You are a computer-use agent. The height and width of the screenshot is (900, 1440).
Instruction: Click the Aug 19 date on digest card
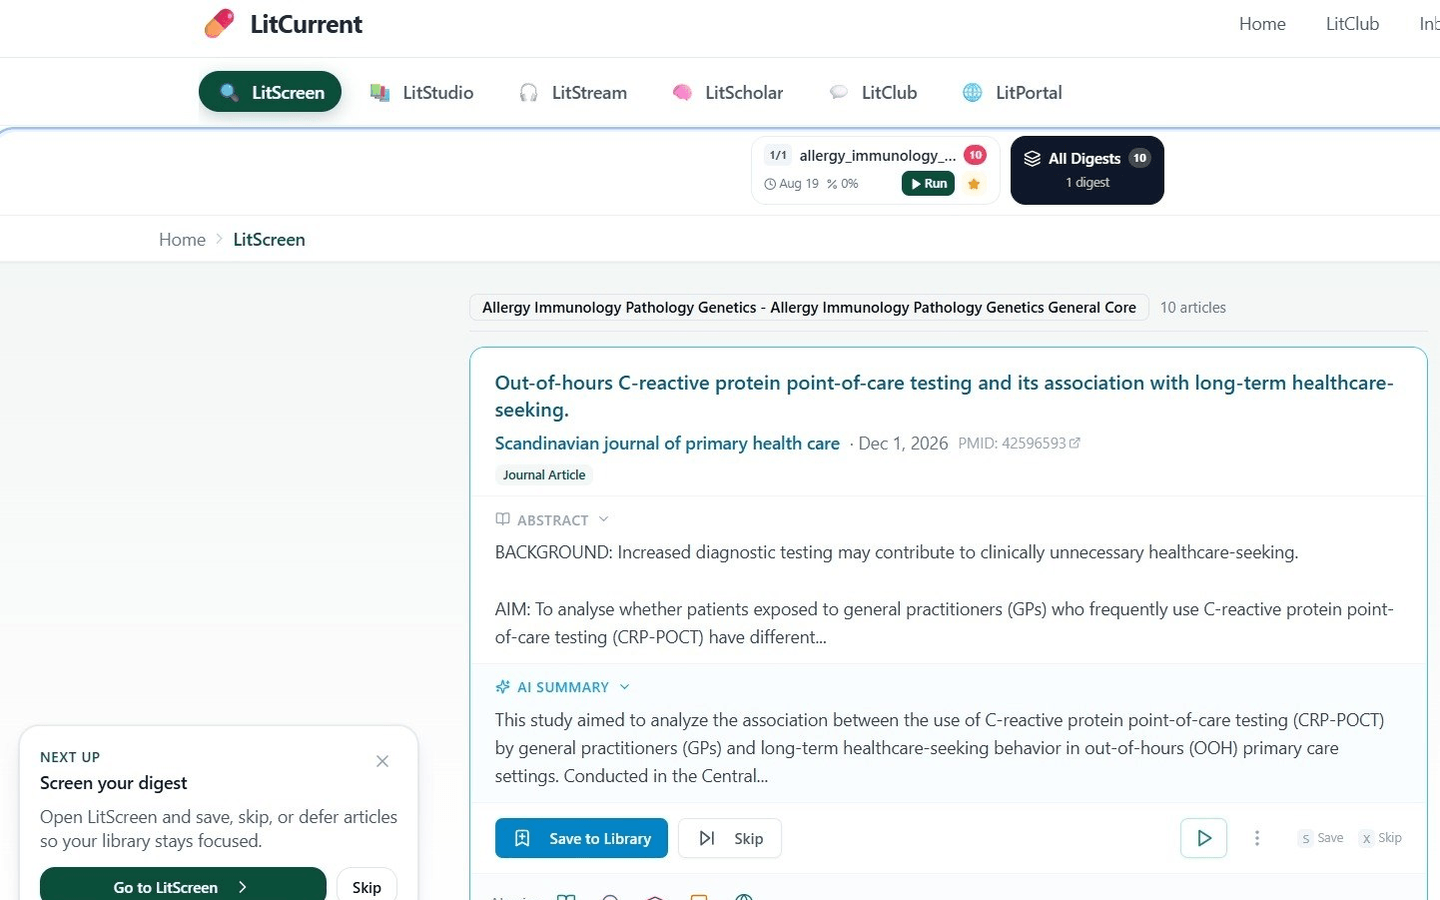[x=791, y=184]
